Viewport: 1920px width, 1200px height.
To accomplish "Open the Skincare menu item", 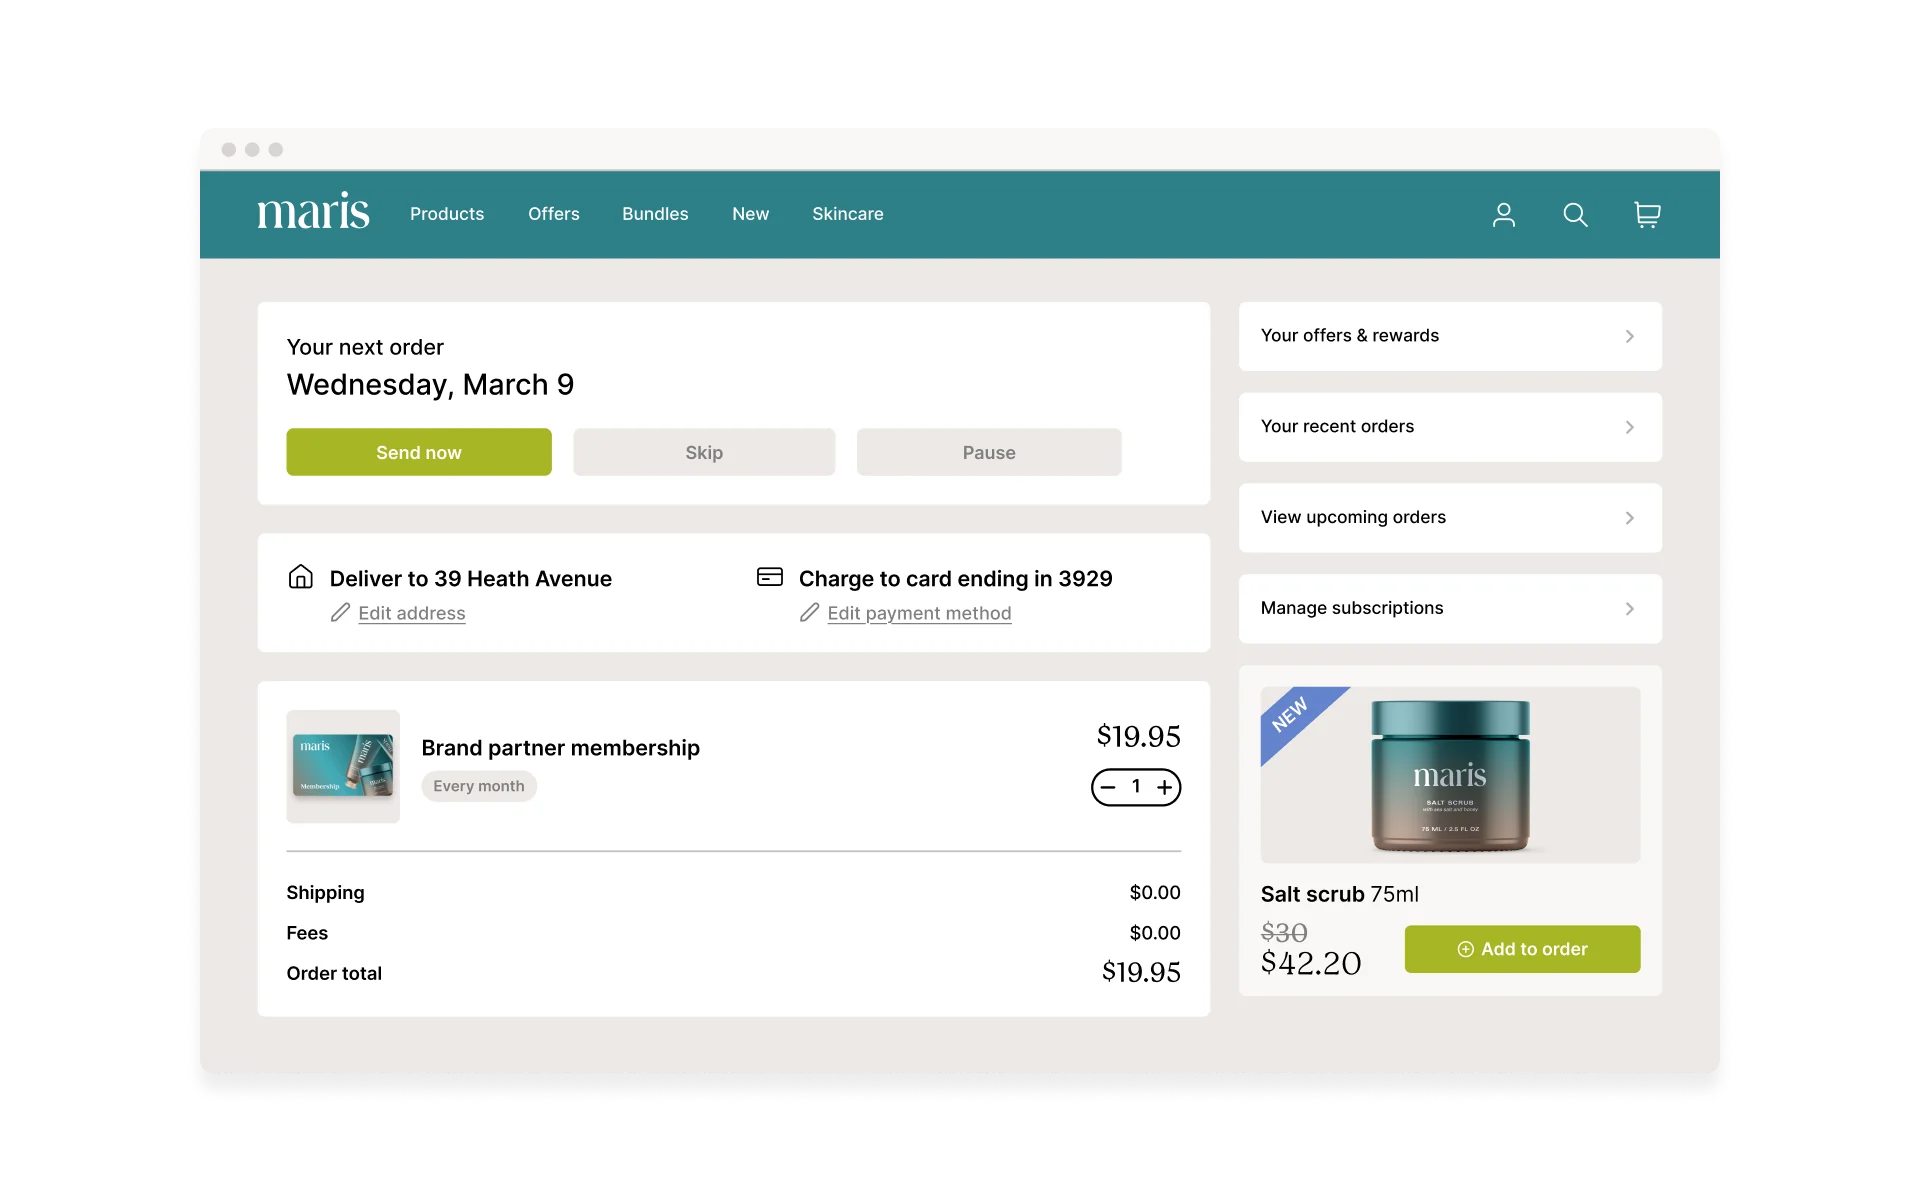I will (847, 214).
